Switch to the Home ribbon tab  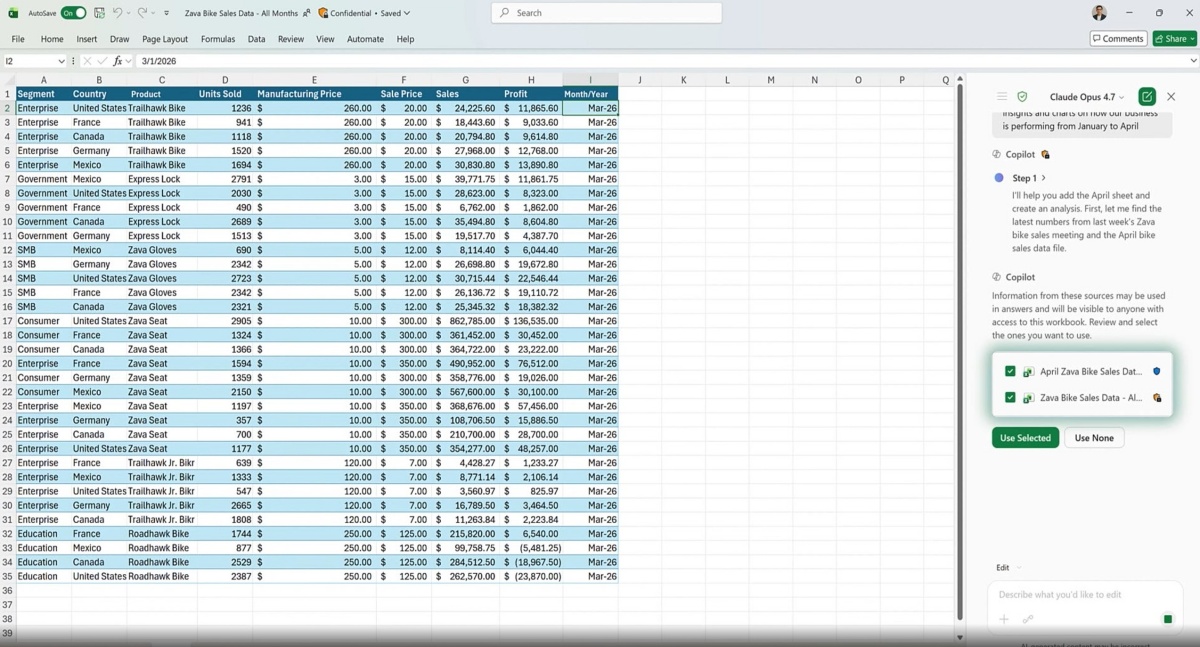52,39
